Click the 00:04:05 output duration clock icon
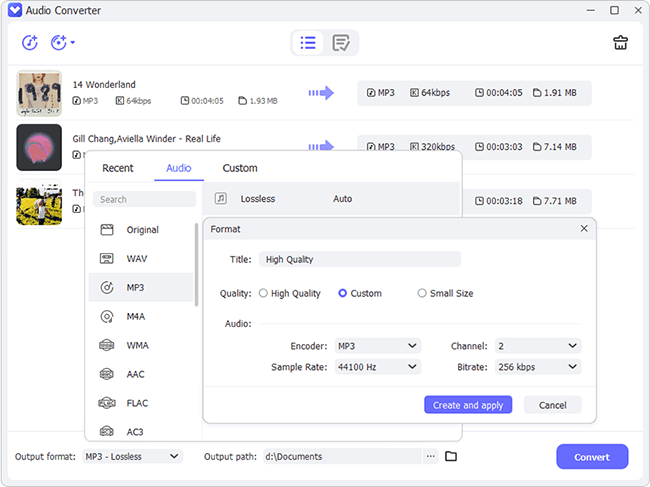The image size is (650, 487). (479, 93)
